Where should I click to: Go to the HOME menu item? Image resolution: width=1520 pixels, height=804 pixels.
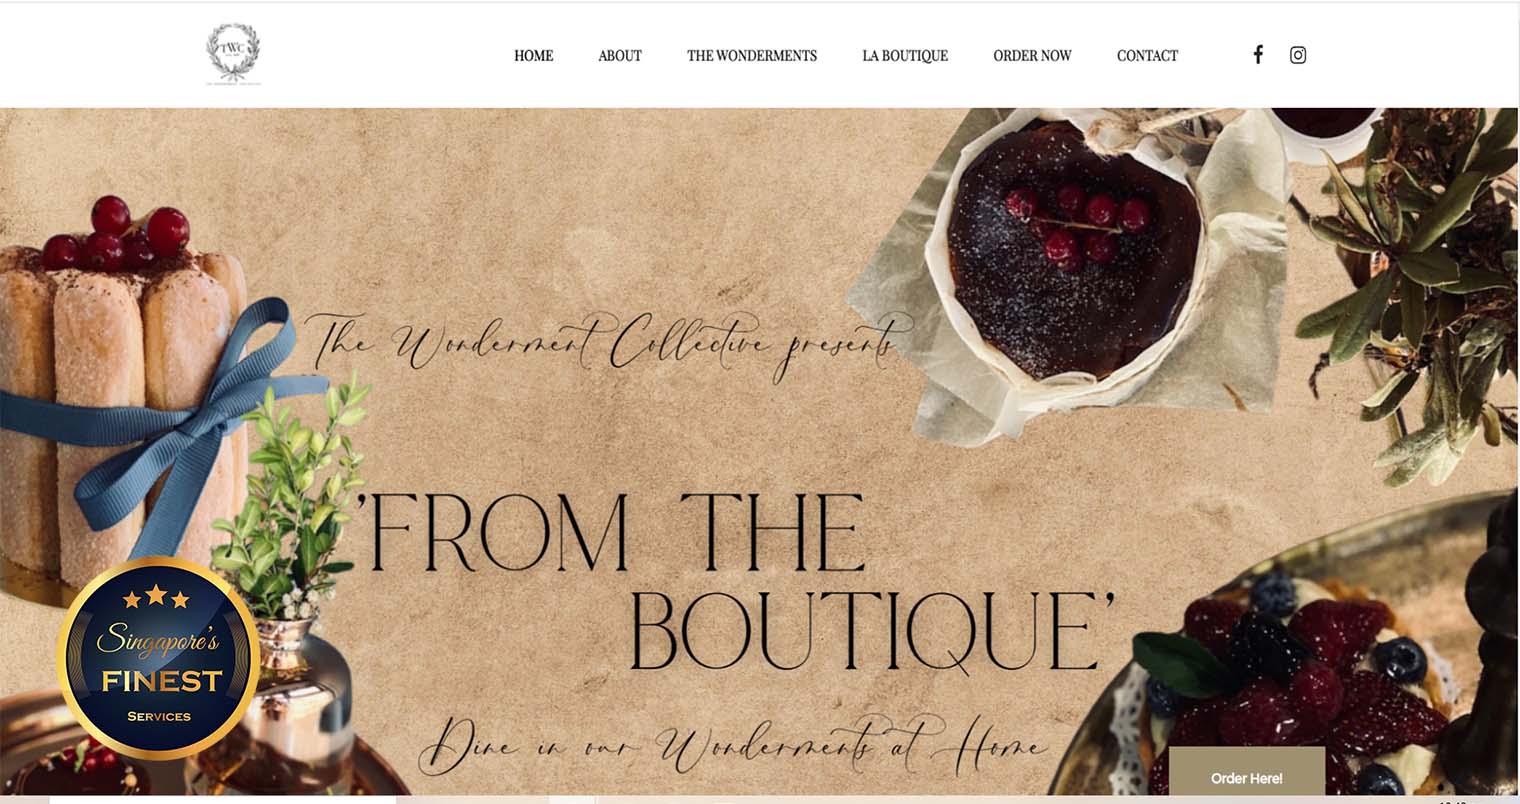pos(533,56)
